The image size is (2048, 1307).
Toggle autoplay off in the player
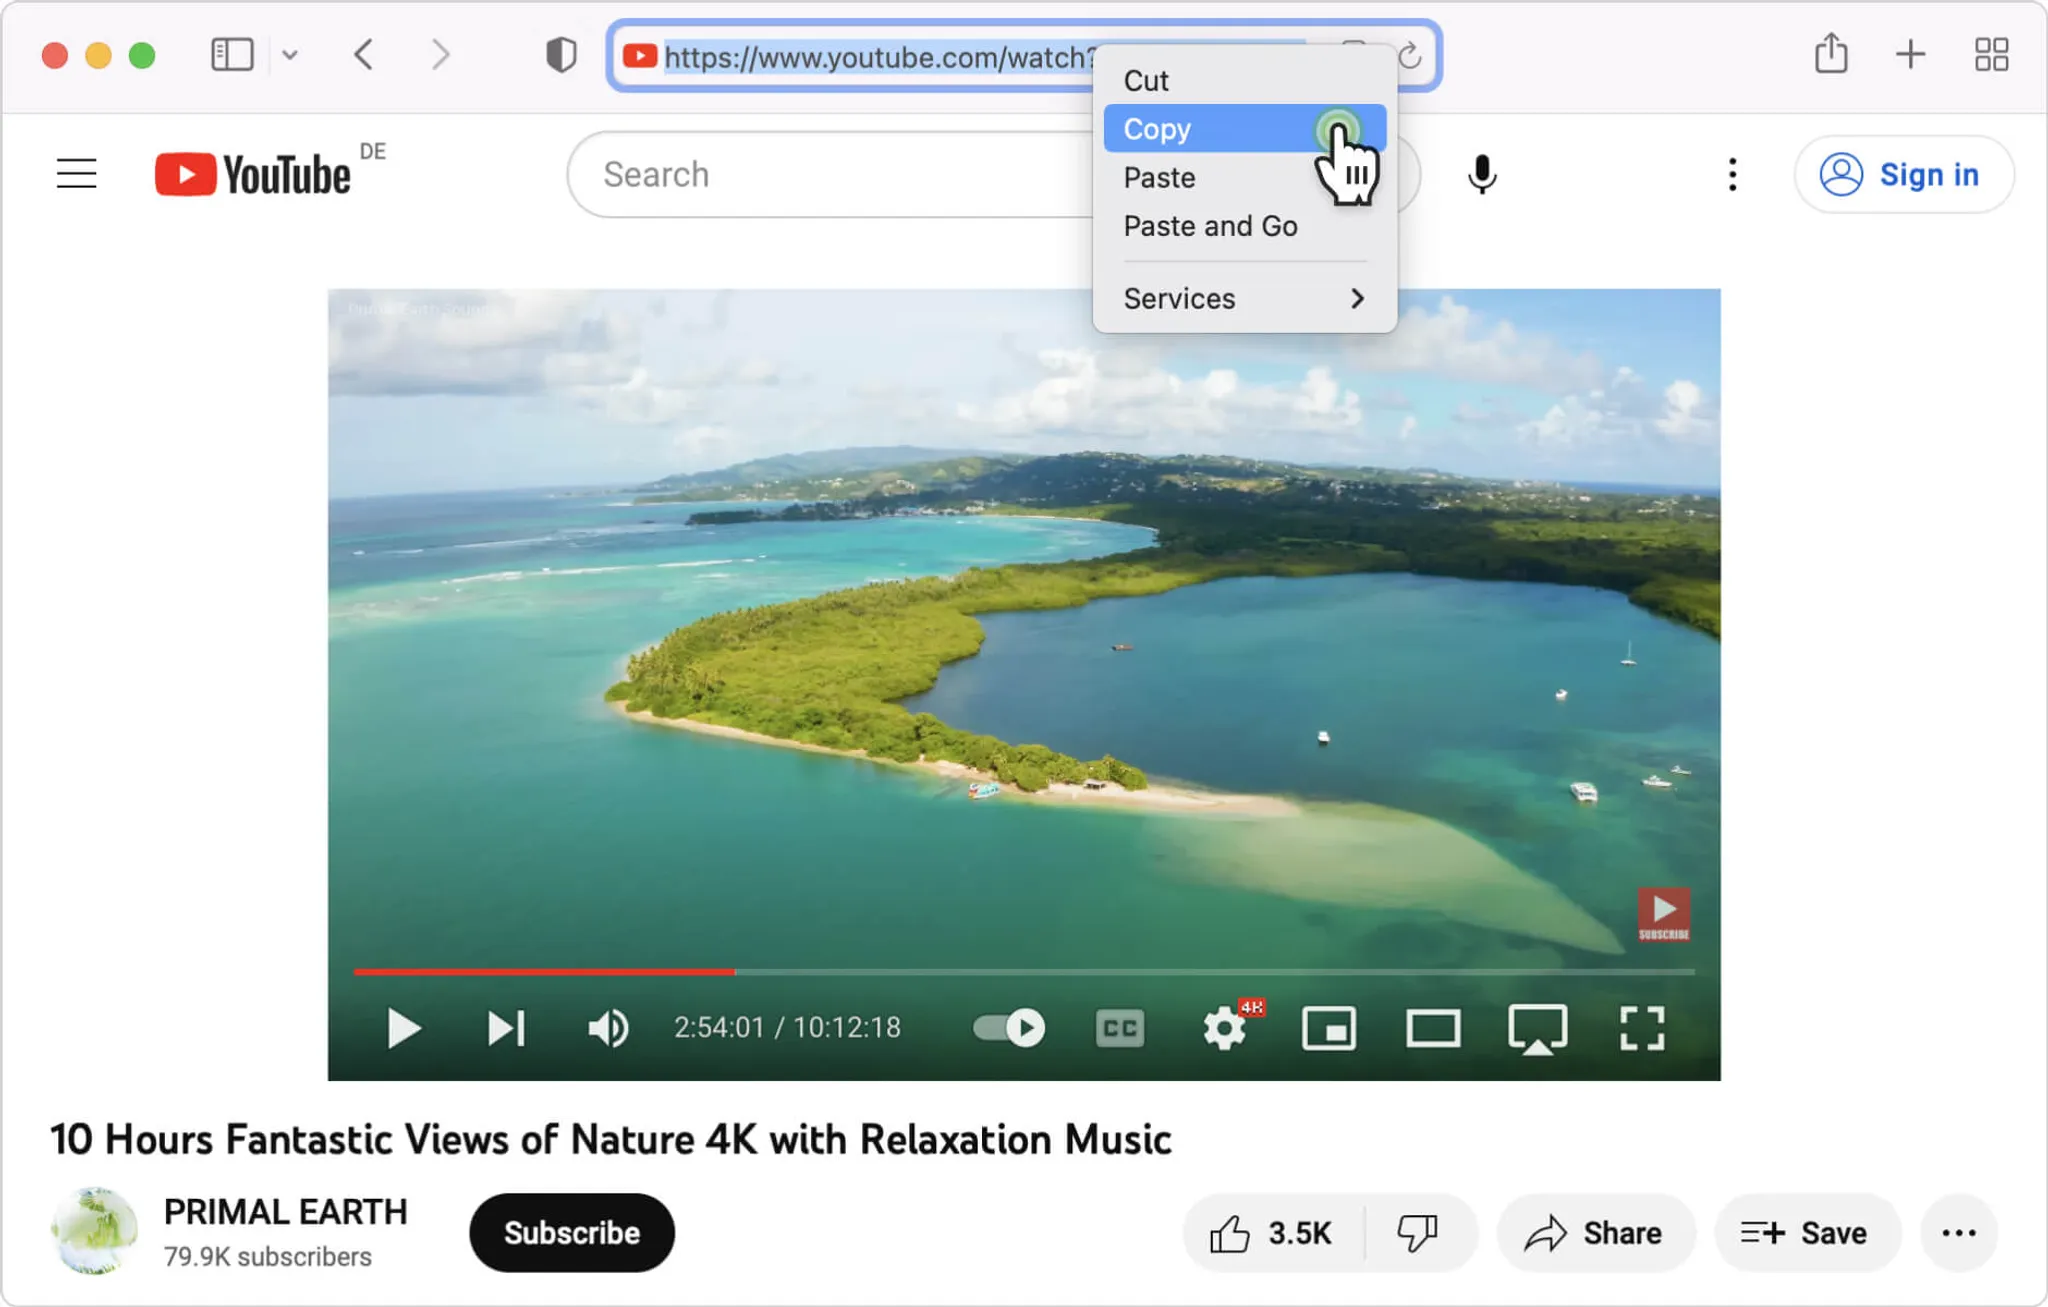coord(1007,1027)
